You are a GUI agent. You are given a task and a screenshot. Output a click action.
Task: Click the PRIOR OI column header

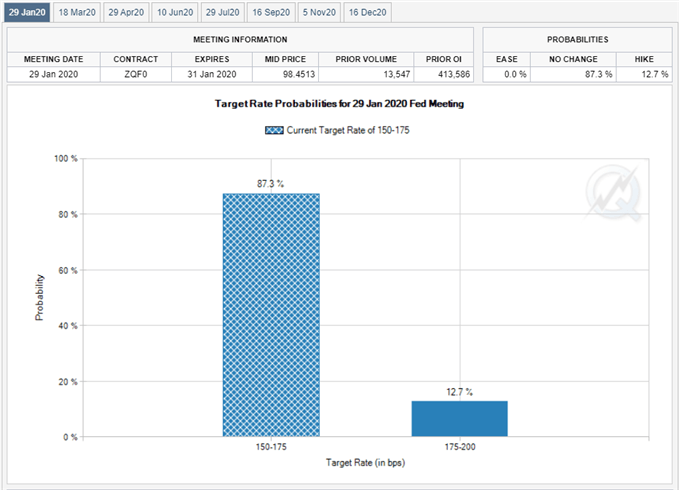coord(443,59)
